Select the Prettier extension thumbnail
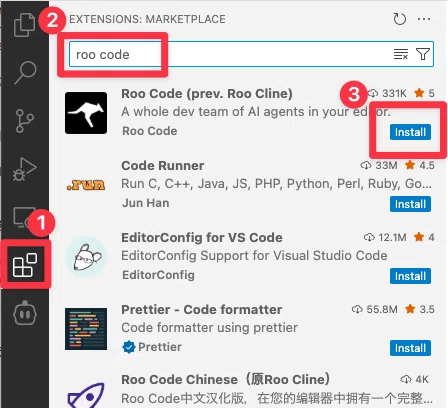 point(86,329)
